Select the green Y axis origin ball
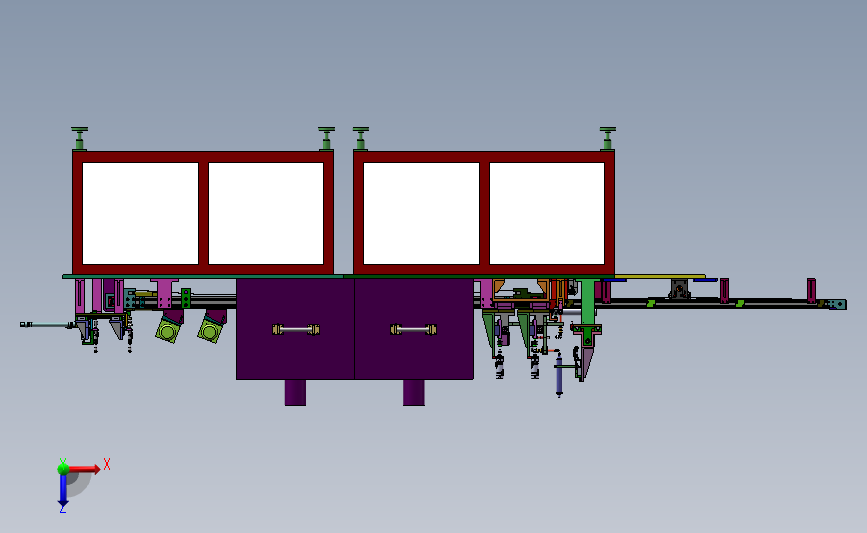This screenshot has height=533, width=867. pyautogui.click(x=63, y=469)
